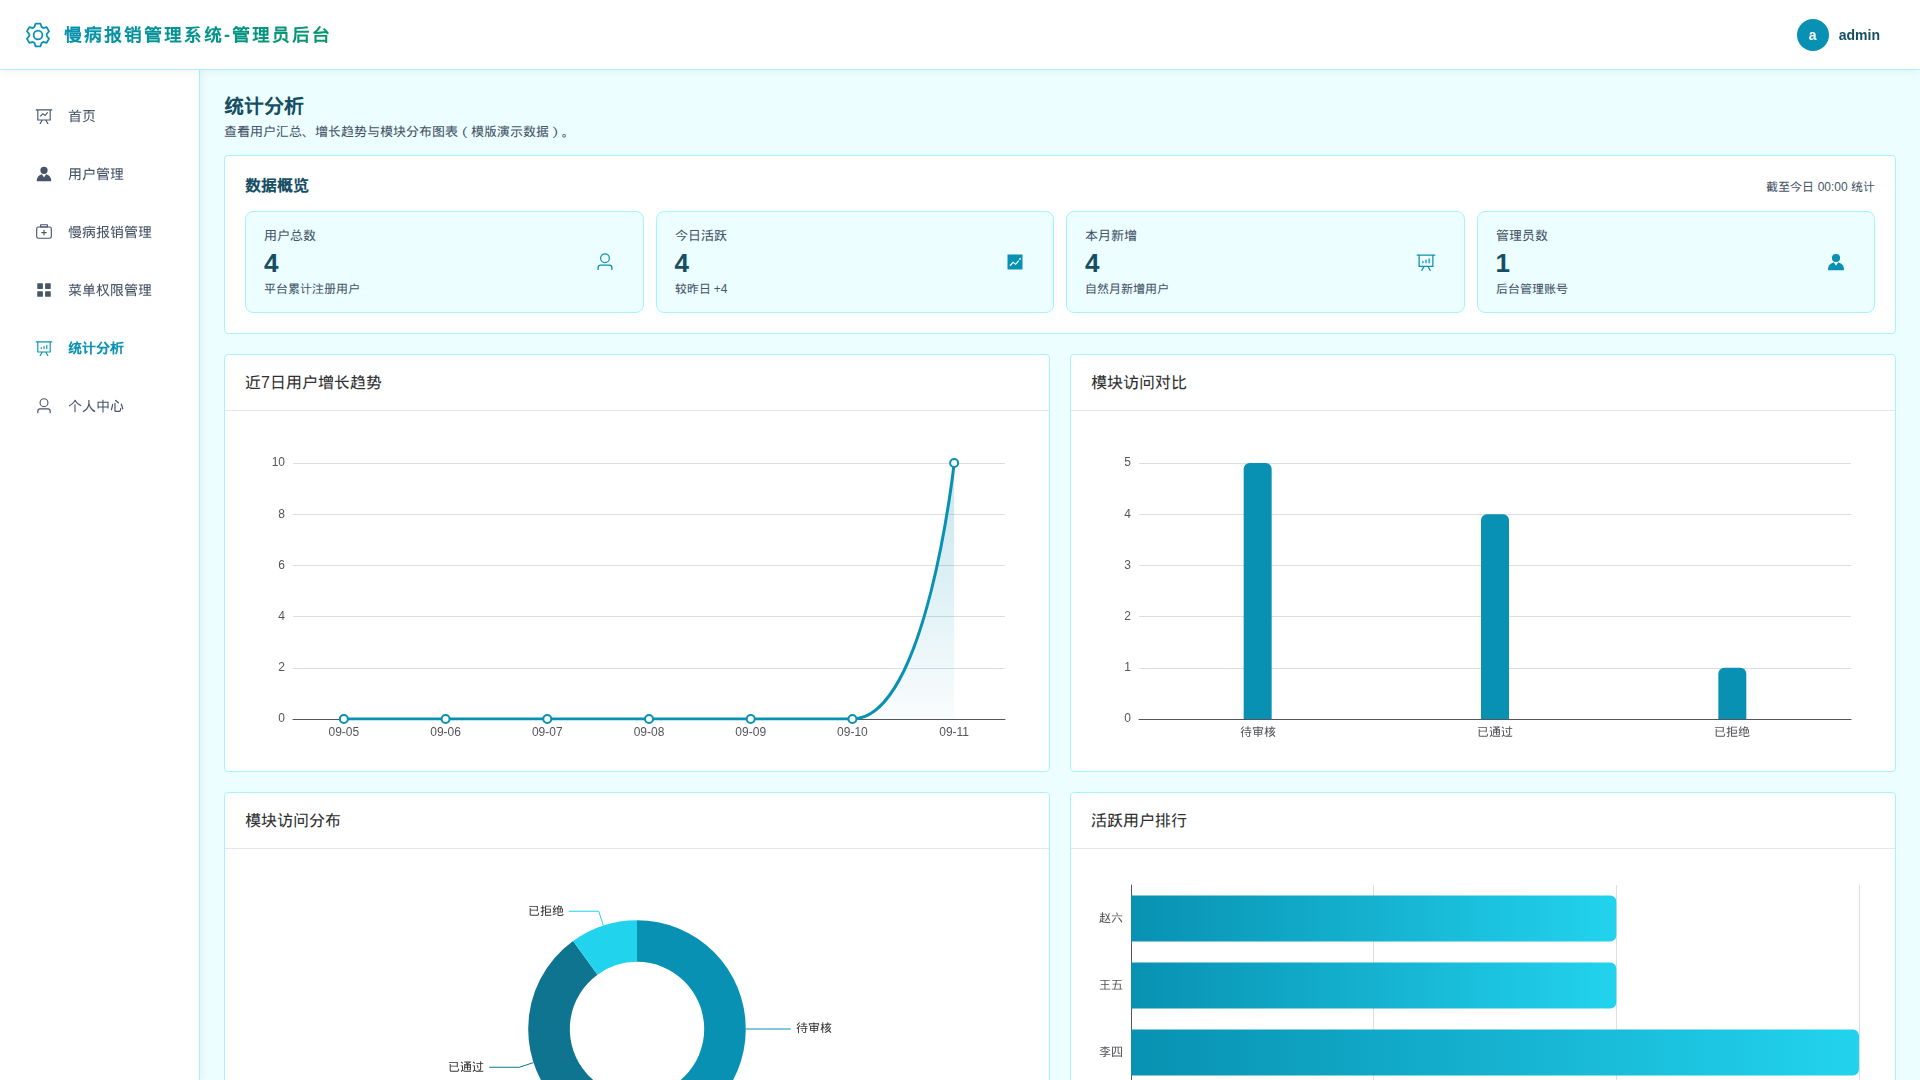The image size is (1920, 1080).
Task: Click the chart icon in 今日活跃 card
Action: click(x=1015, y=262)
